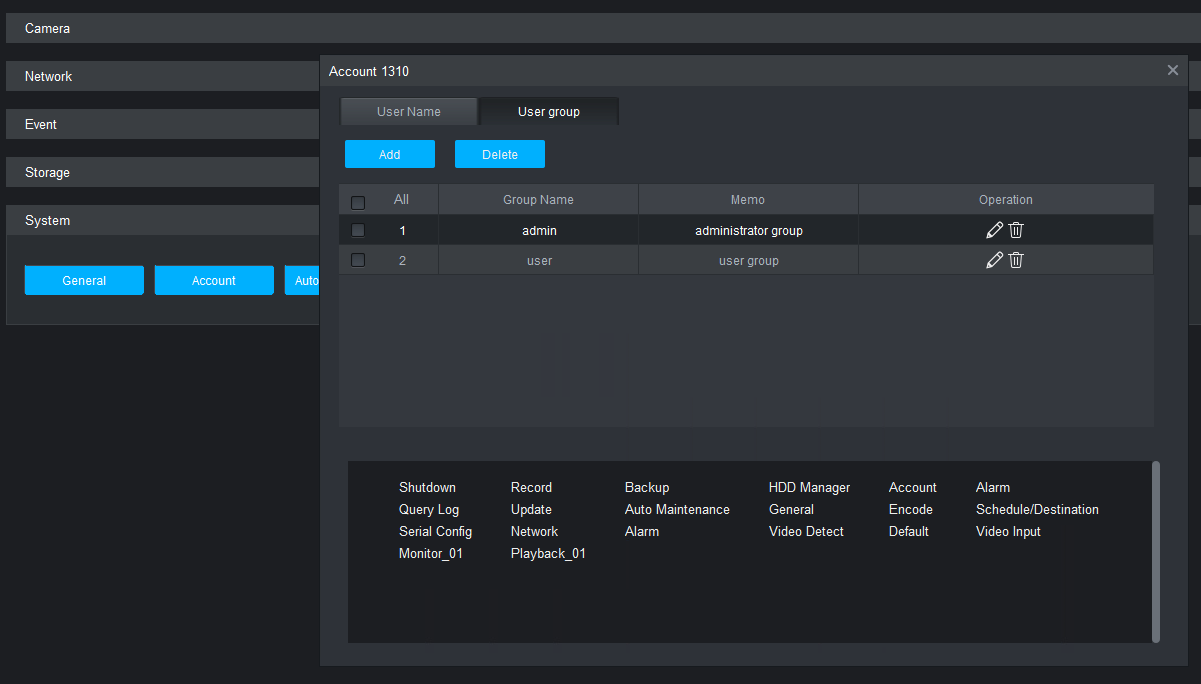
Task: Click row number 1 cell
Action: [402, 231]
